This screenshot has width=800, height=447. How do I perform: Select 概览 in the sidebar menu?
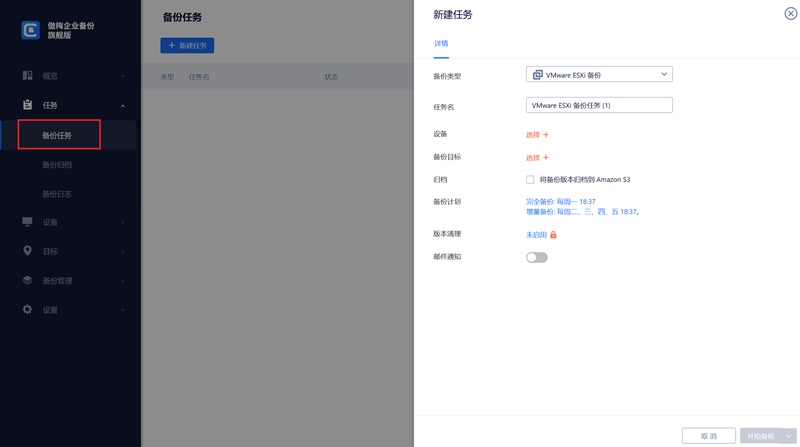50,76
